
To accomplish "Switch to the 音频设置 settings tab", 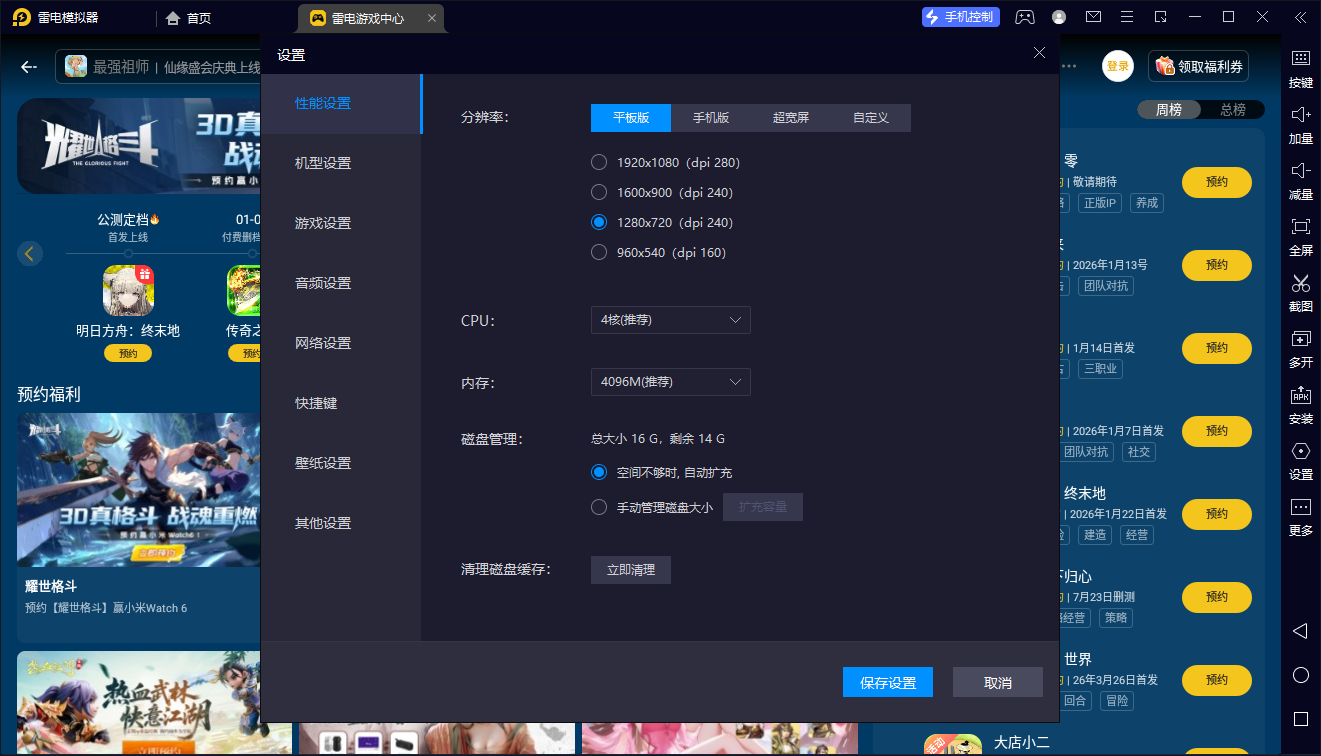I will [341, 283].
